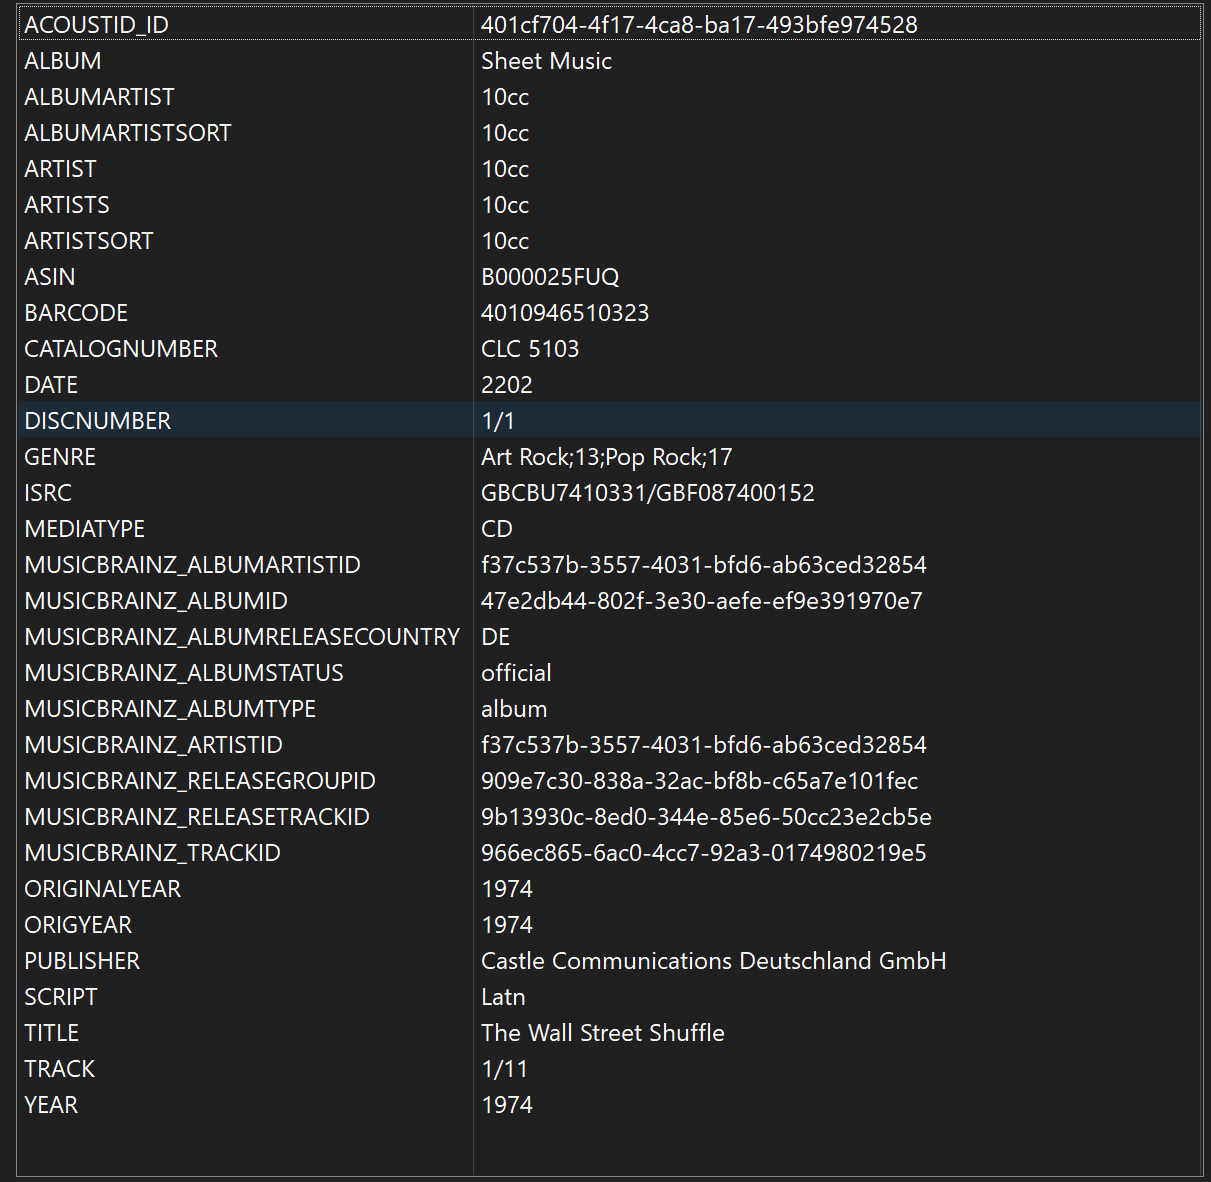The image size is (1211, 1182).
Task: Click the album type value 'album'
Action: [514, 709]
